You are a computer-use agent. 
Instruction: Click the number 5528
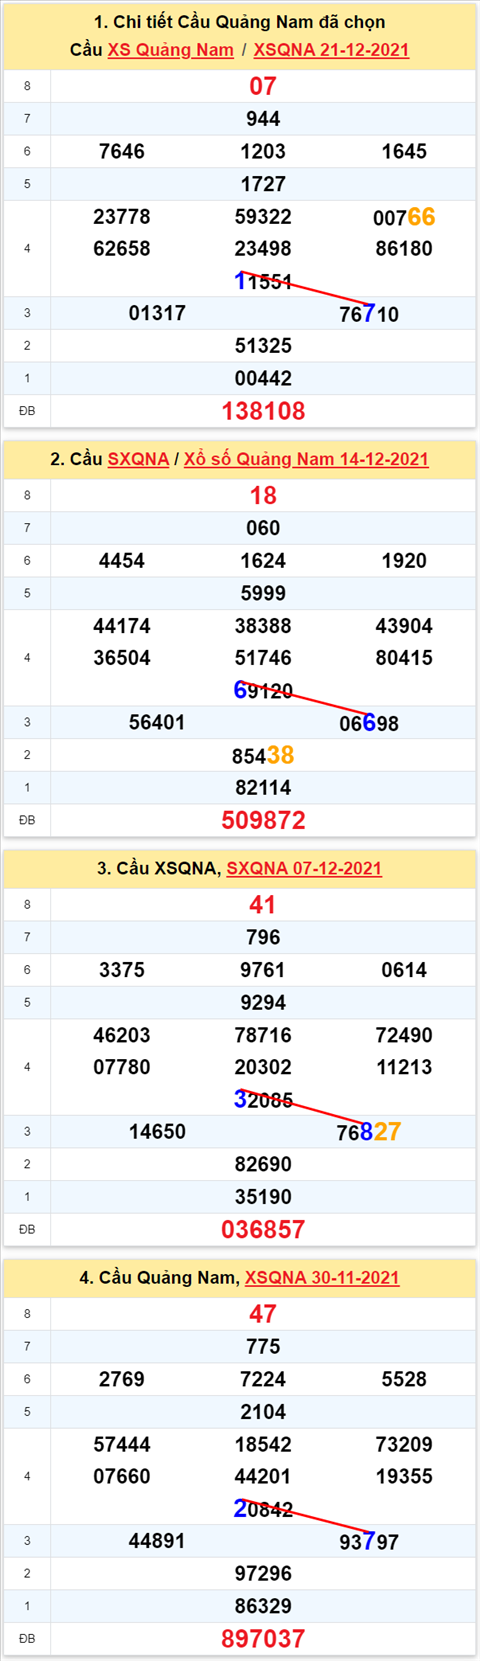pyautogui.click(x=404, y=1379)
